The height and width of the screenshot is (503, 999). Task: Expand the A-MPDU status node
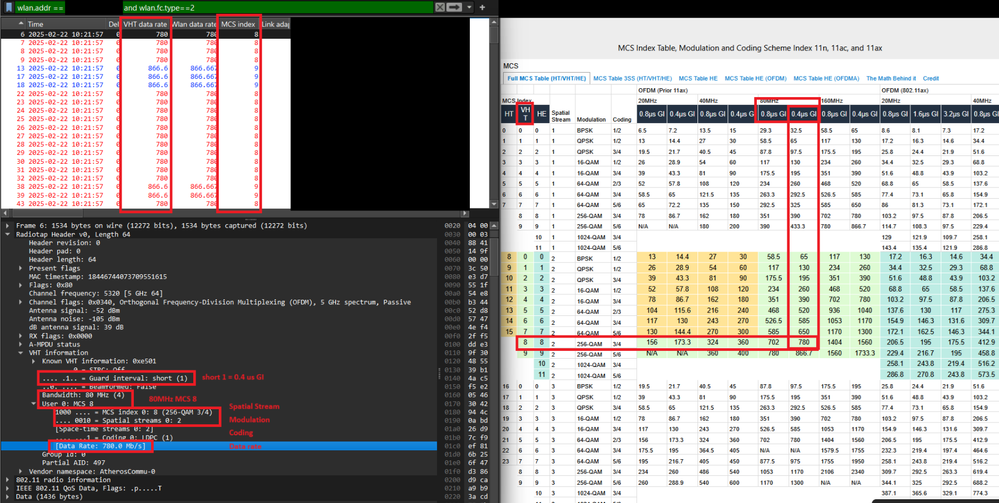(x=22, y=344)
